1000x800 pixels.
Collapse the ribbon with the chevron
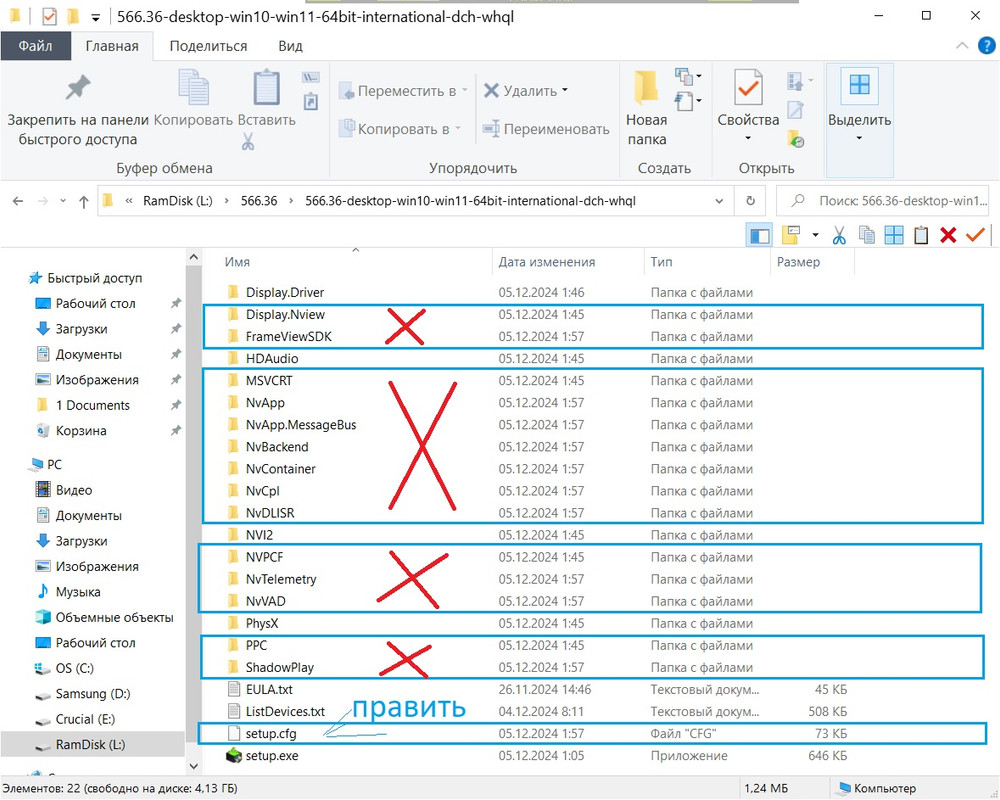[x=962, y=46]
